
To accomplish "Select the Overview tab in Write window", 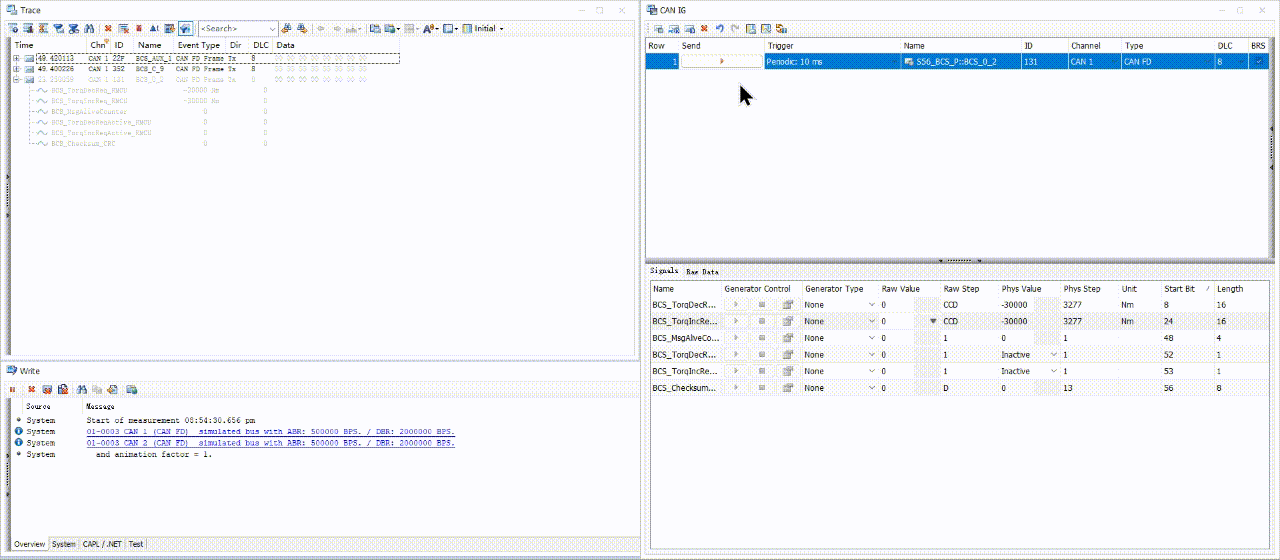I will pyautogui.click(x=29, y=544).
